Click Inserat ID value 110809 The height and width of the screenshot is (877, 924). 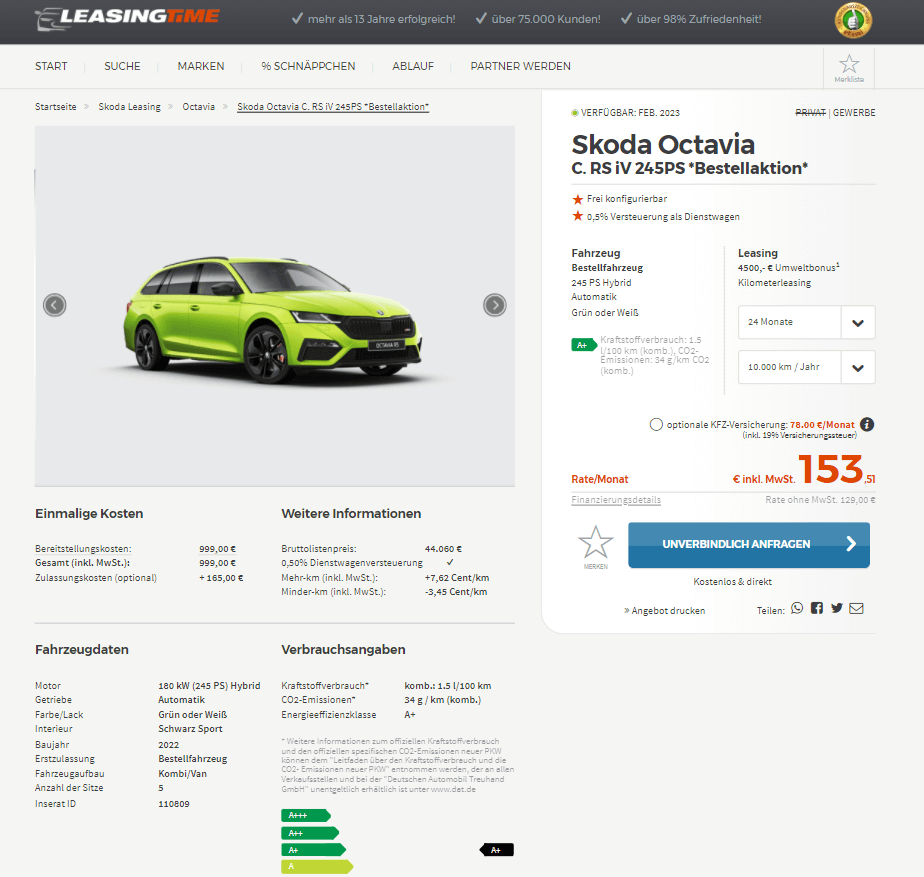point(174,804)
